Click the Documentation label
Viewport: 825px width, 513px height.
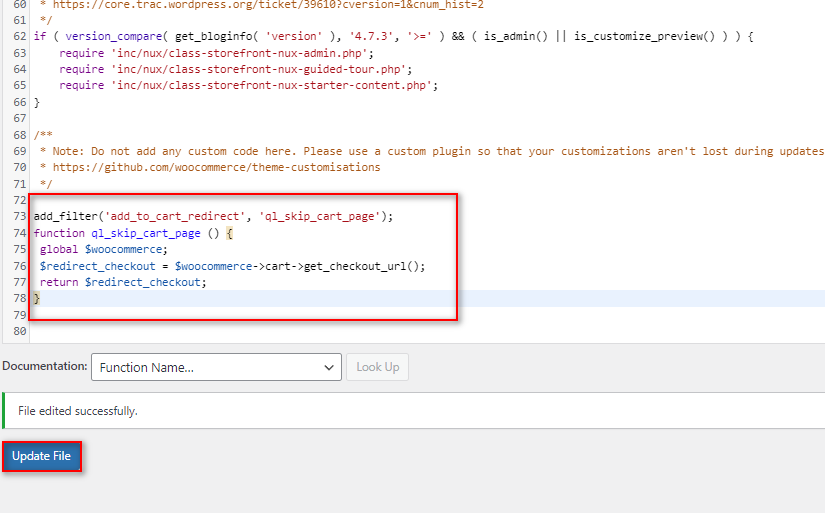[x=45, y=366]
